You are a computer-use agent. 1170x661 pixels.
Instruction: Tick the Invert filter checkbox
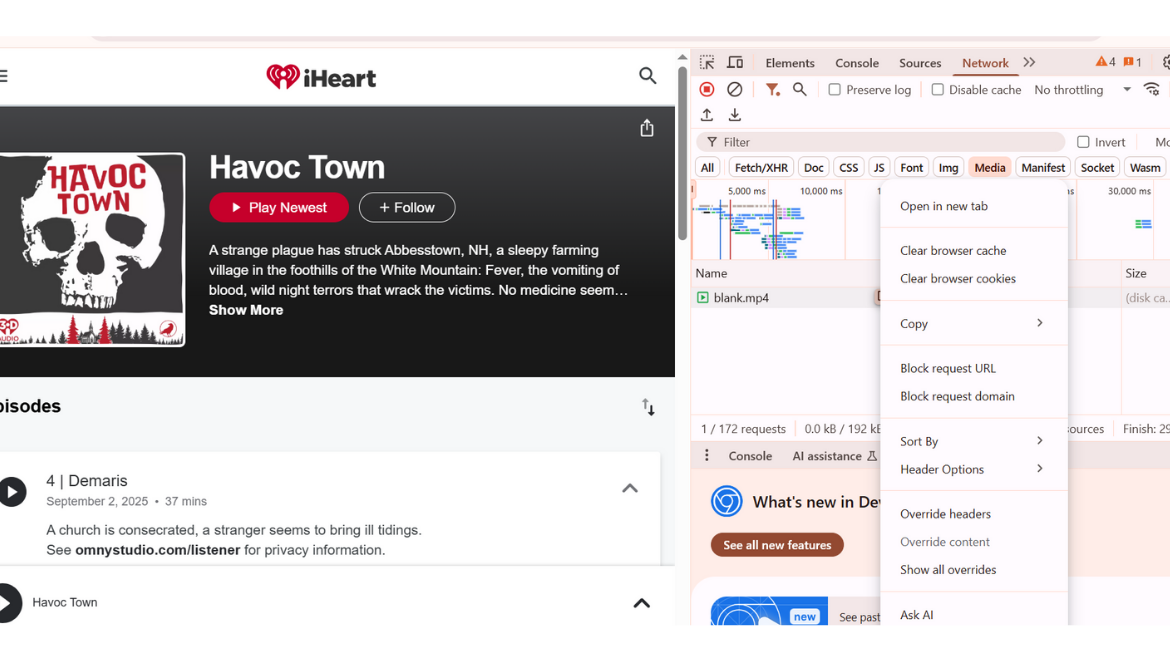tap(1083, 142)
